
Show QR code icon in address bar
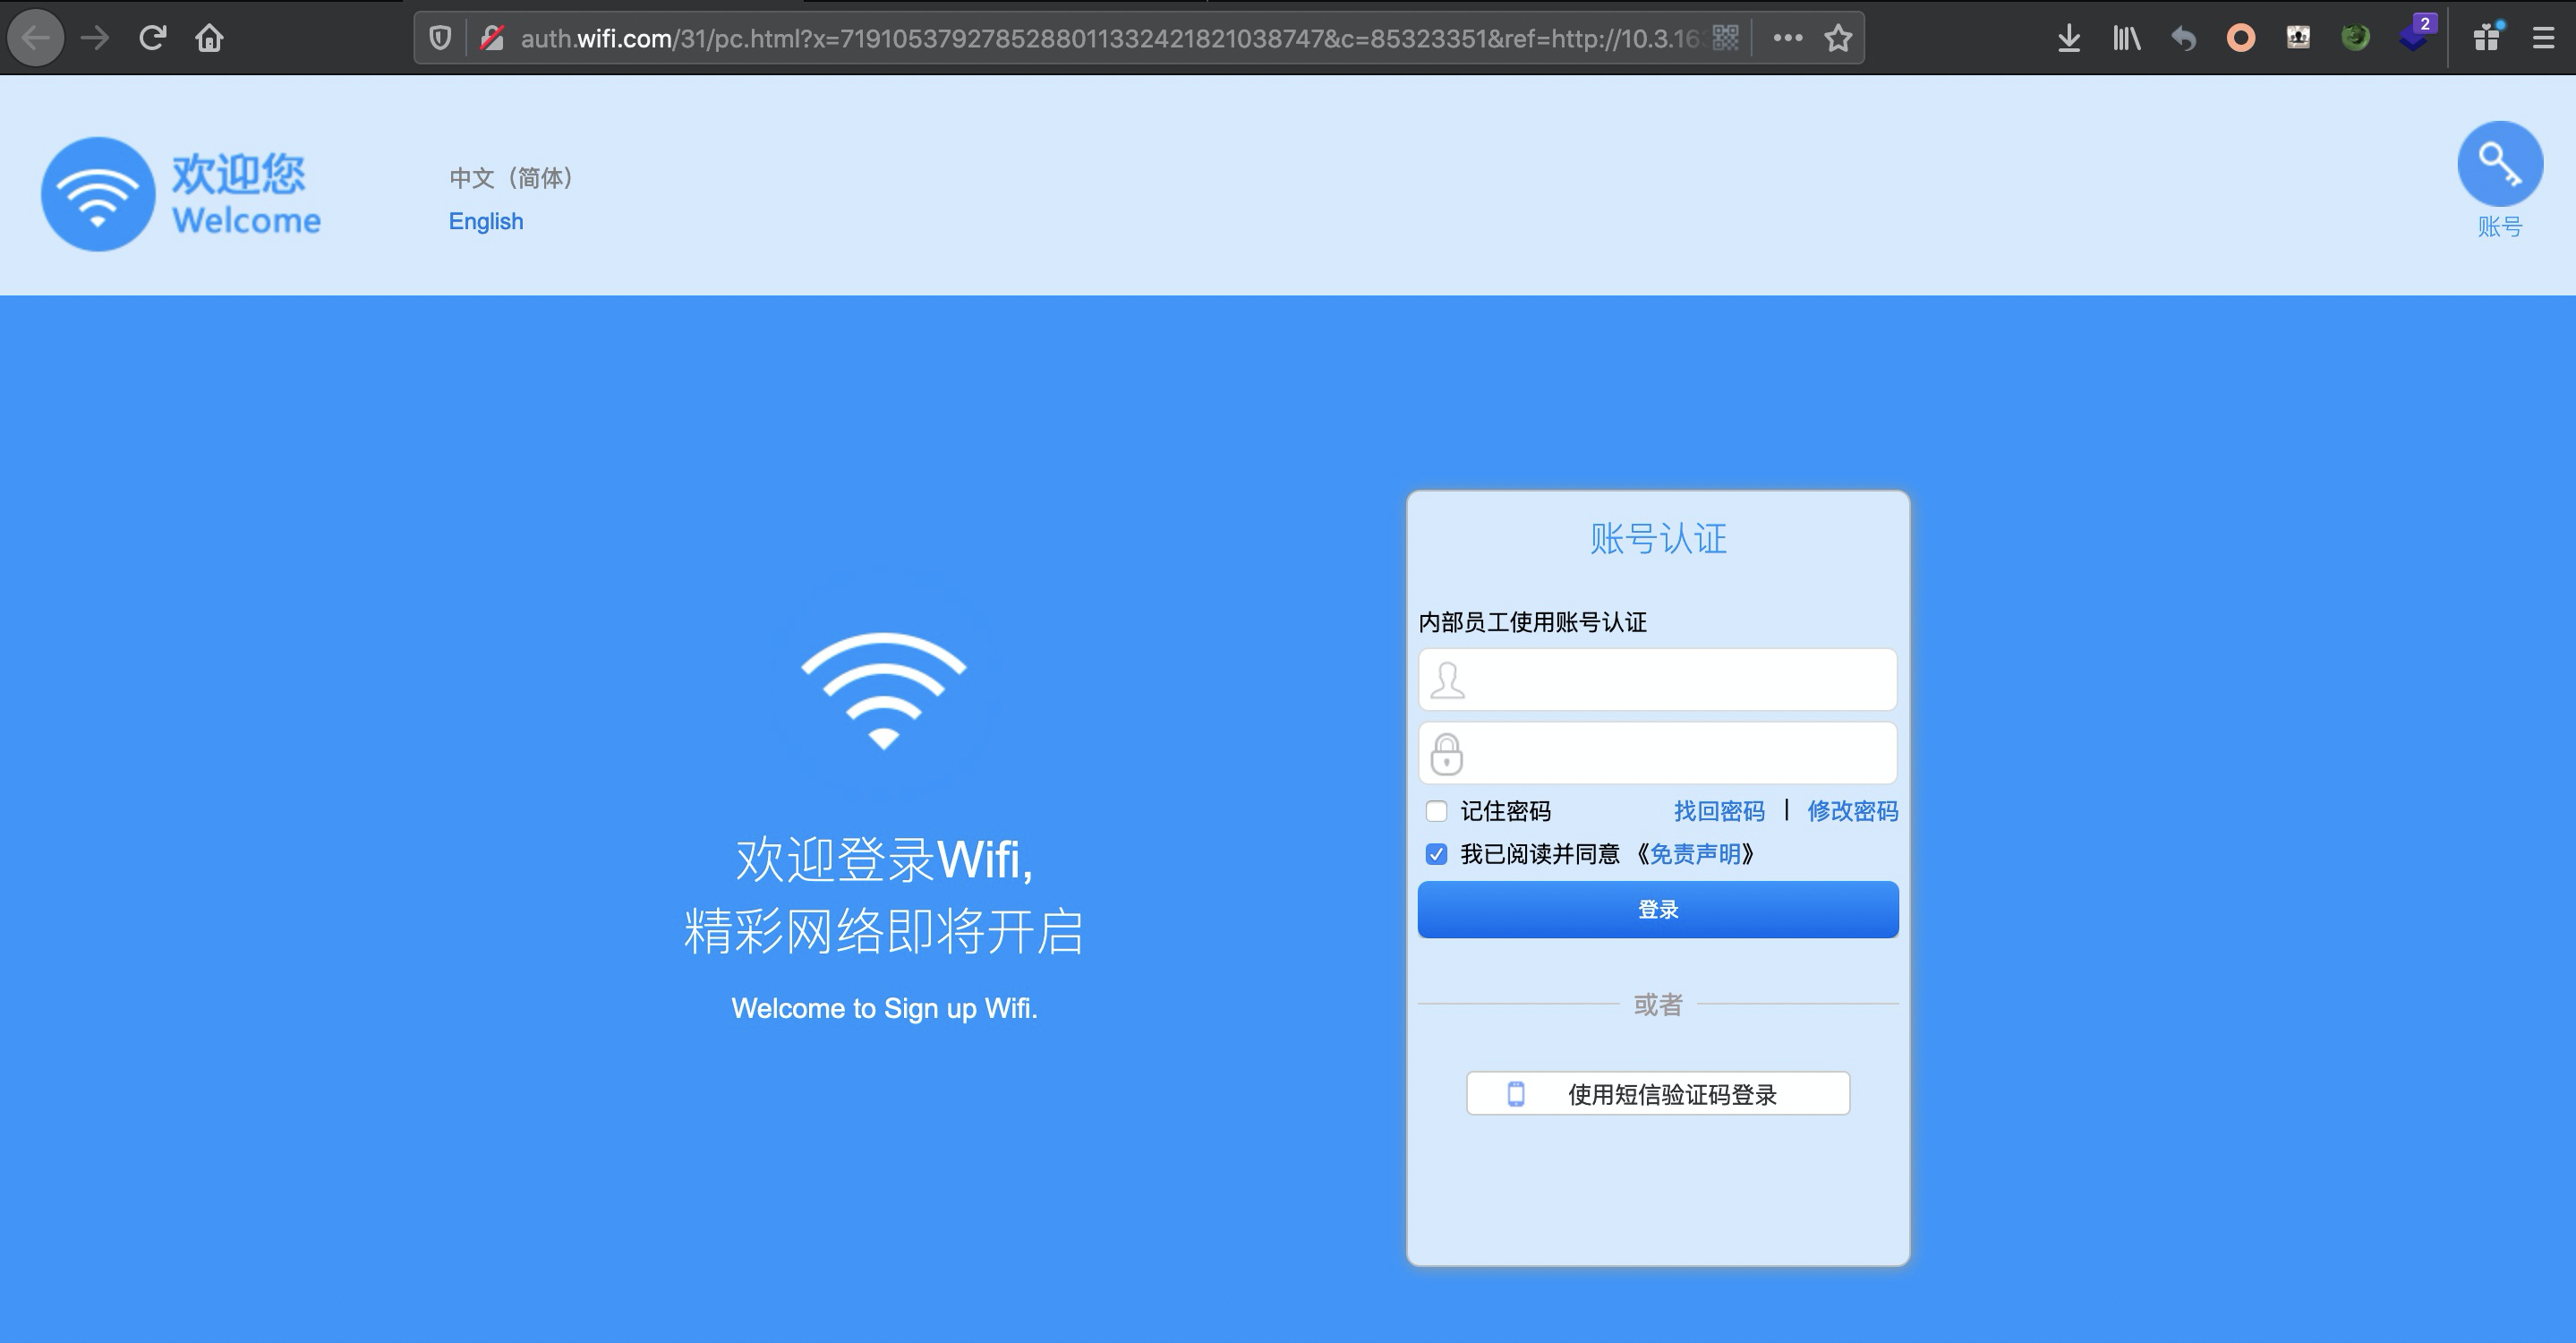click(1725, 38)
